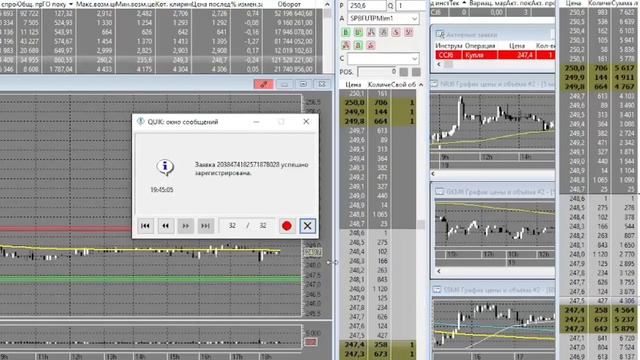Click the green horizontal level line on the main chart
This screenshot has width=640, height=360.
(151, 279)
